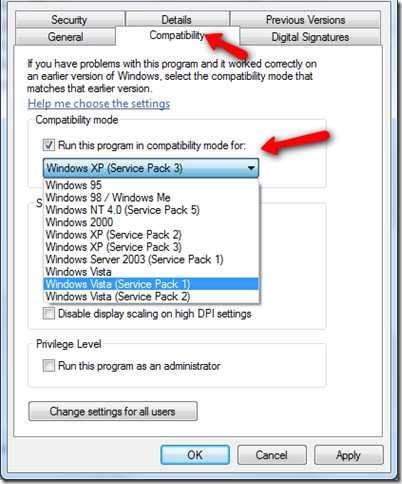Enable Disable display scaling on high DPI

[x=49, y=313]
